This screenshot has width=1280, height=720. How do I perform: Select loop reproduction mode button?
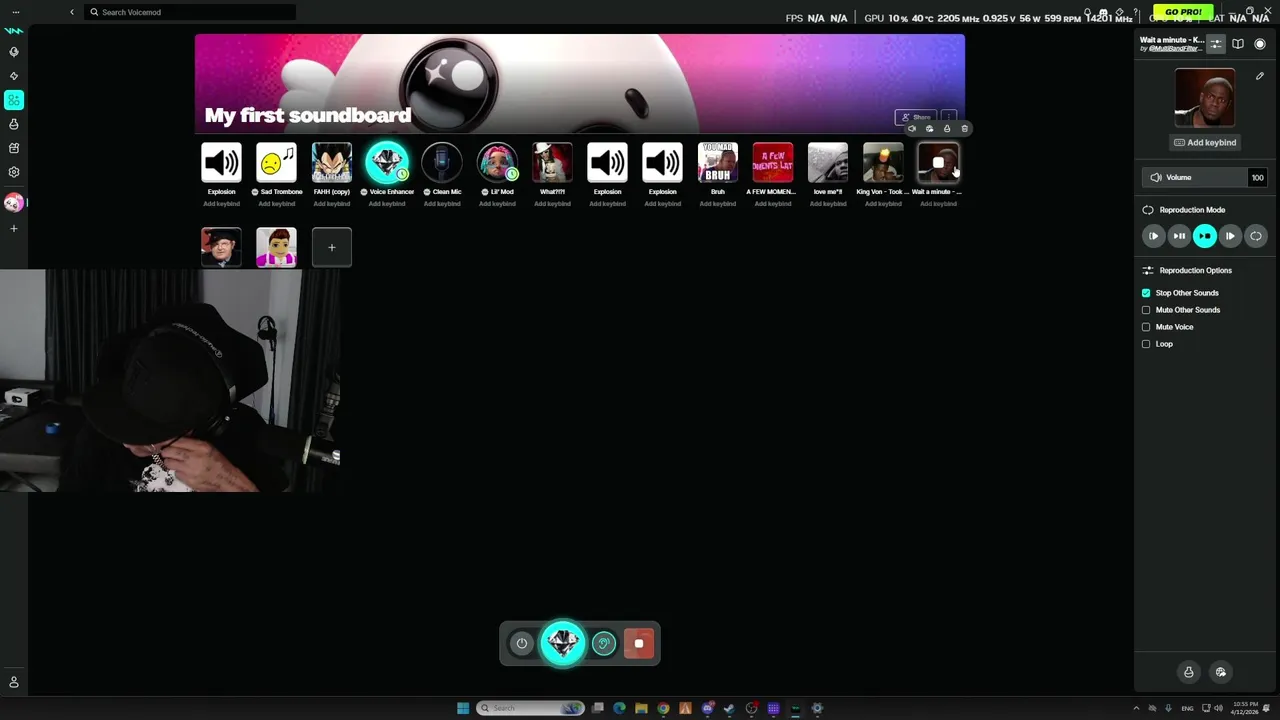[1255, 236]
